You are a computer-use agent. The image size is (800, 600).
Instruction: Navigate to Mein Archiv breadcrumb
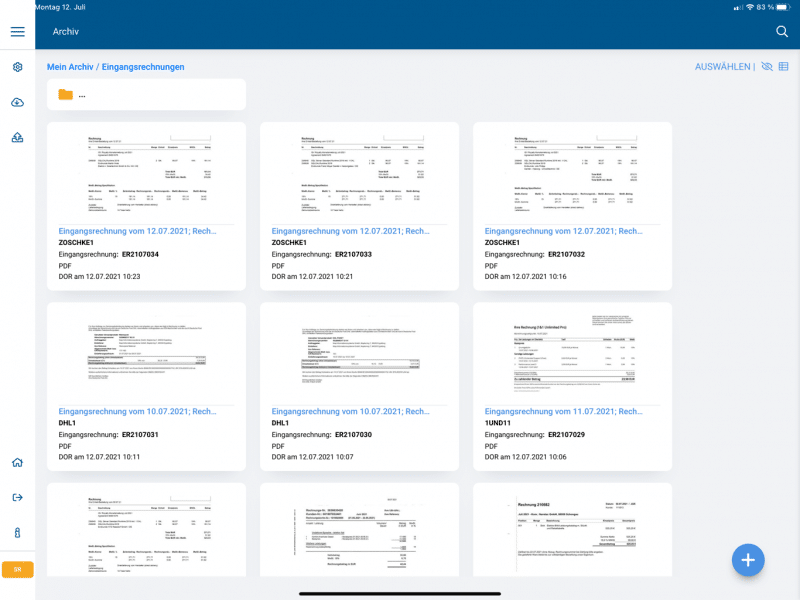[x=69, y=67]
